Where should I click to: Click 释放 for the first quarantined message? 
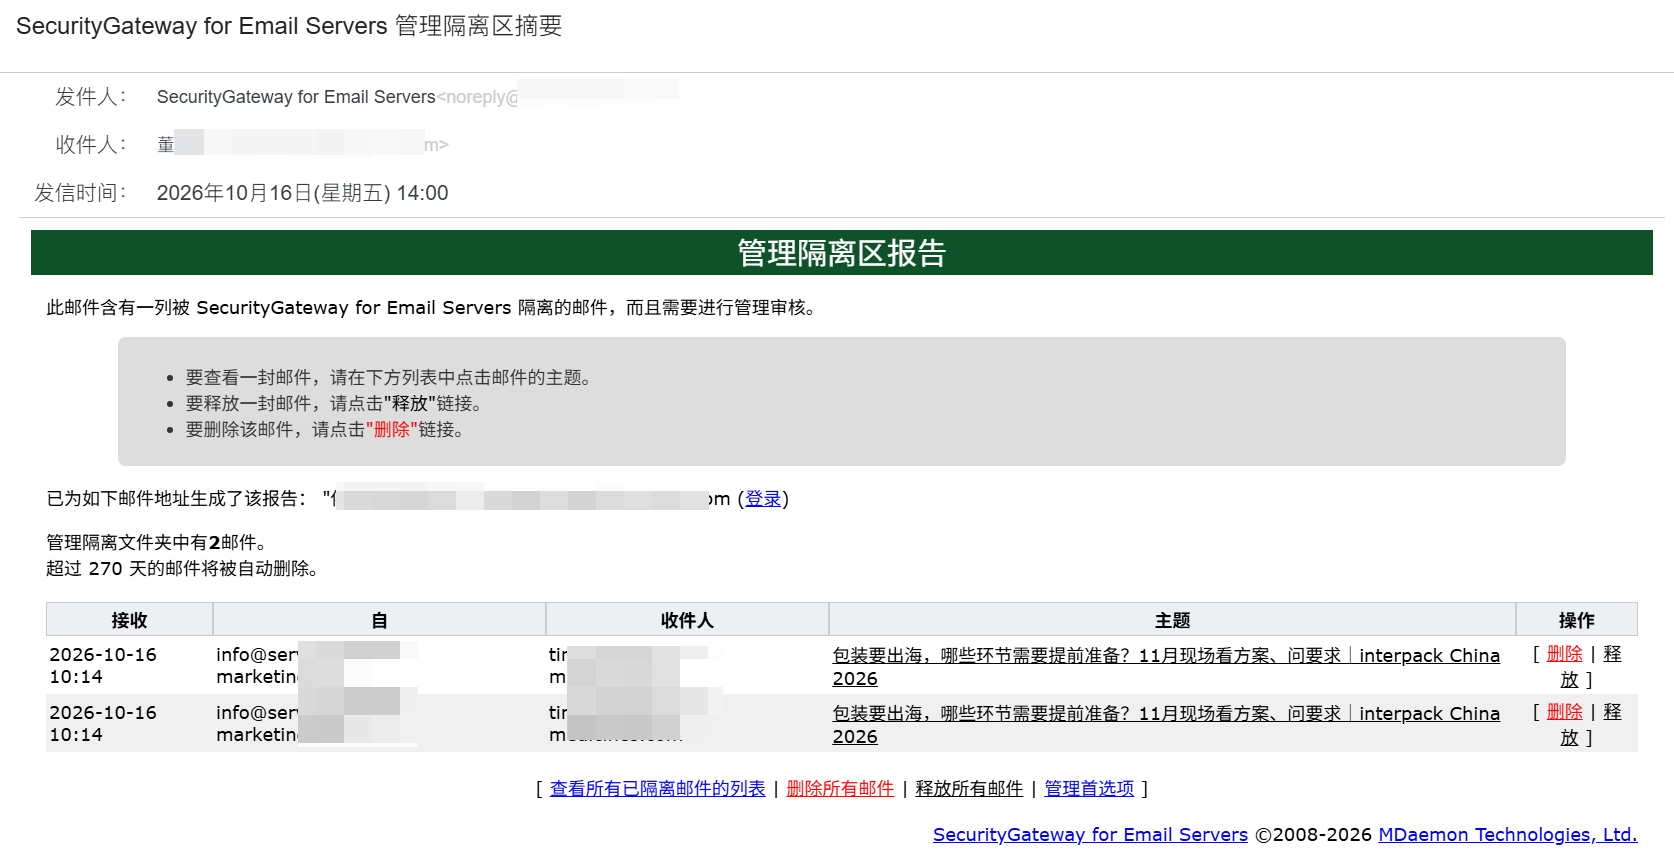(1612, 654)
